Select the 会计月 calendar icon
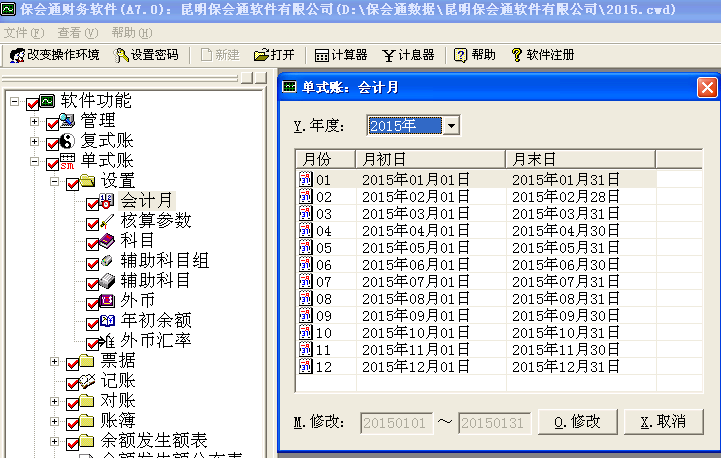 (x=107, y=200)
